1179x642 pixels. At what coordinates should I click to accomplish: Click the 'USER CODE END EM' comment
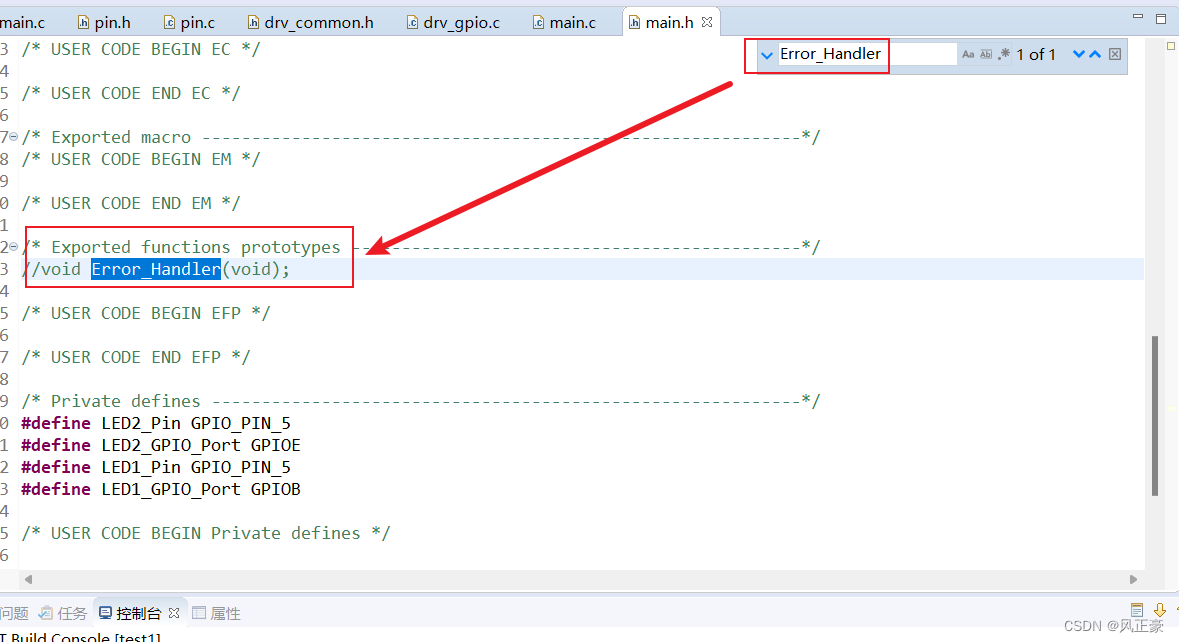(x=131, y=203)
